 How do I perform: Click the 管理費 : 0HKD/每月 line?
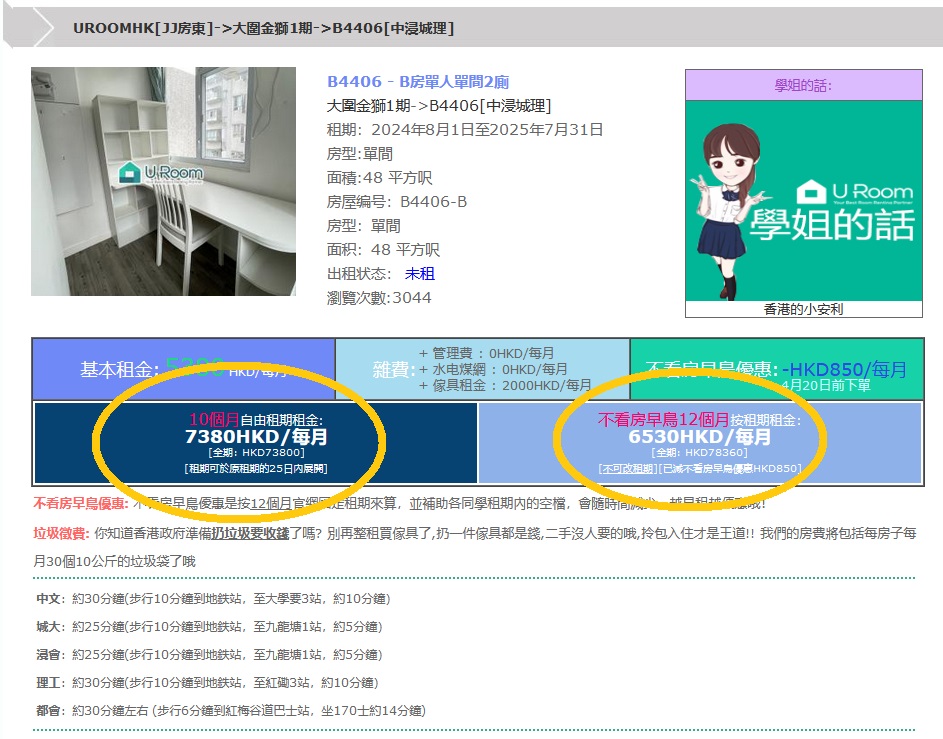click(487, 353)
